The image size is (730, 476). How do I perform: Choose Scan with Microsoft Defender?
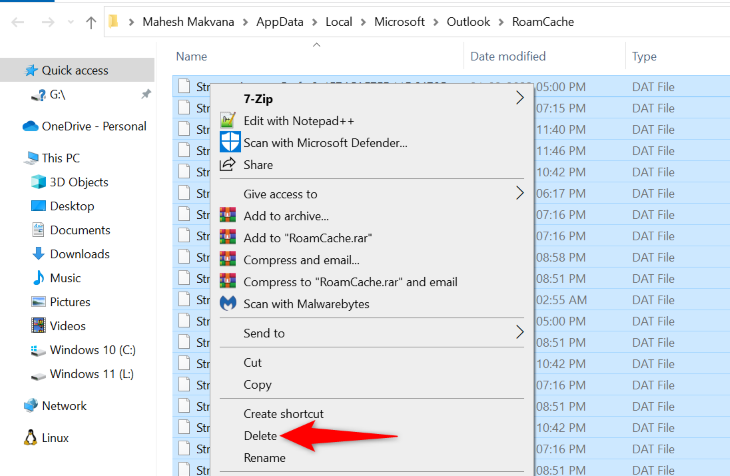click(372, 143)
